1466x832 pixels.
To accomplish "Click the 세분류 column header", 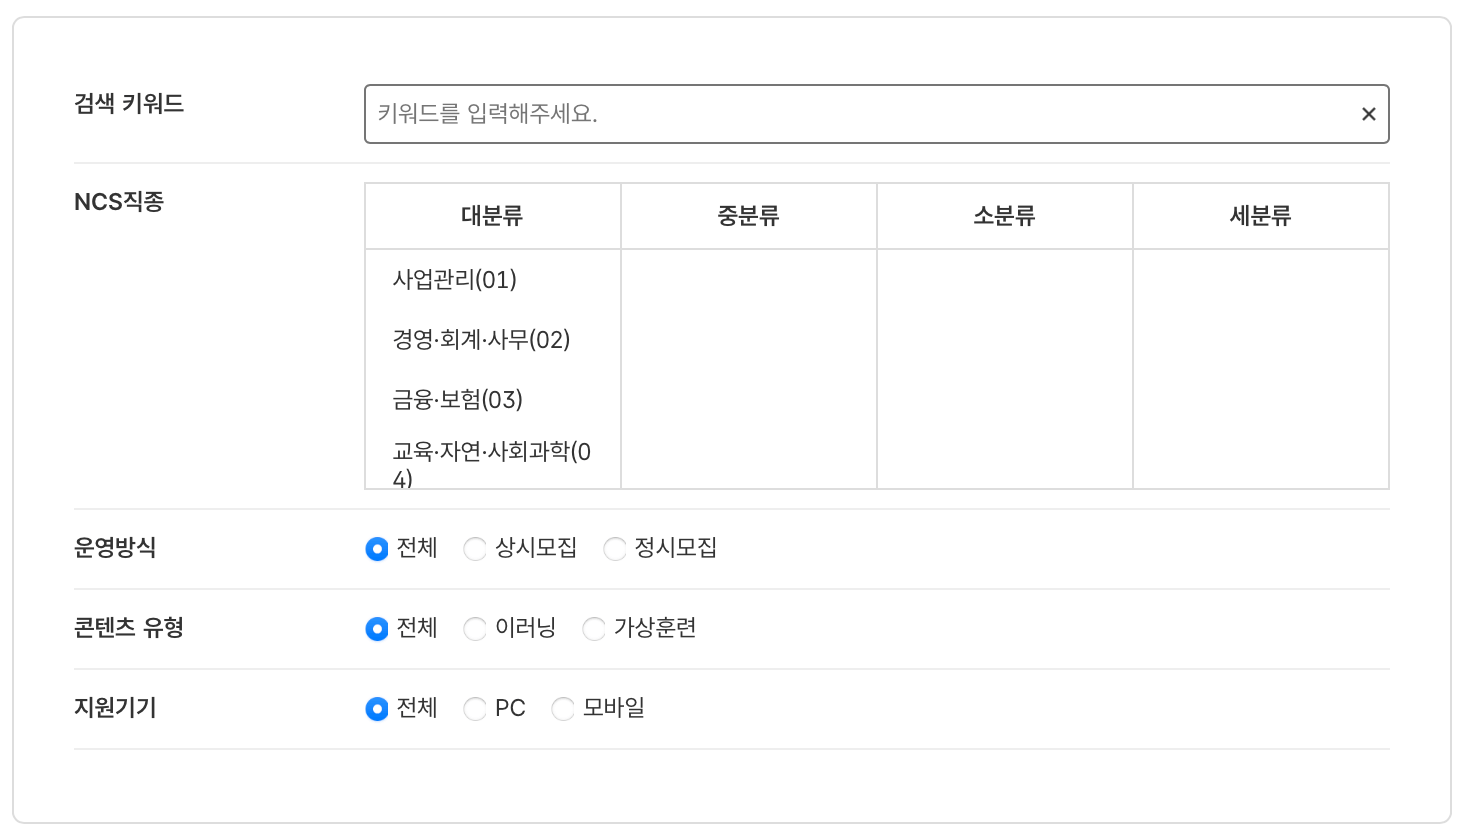I will [1260, 215].
